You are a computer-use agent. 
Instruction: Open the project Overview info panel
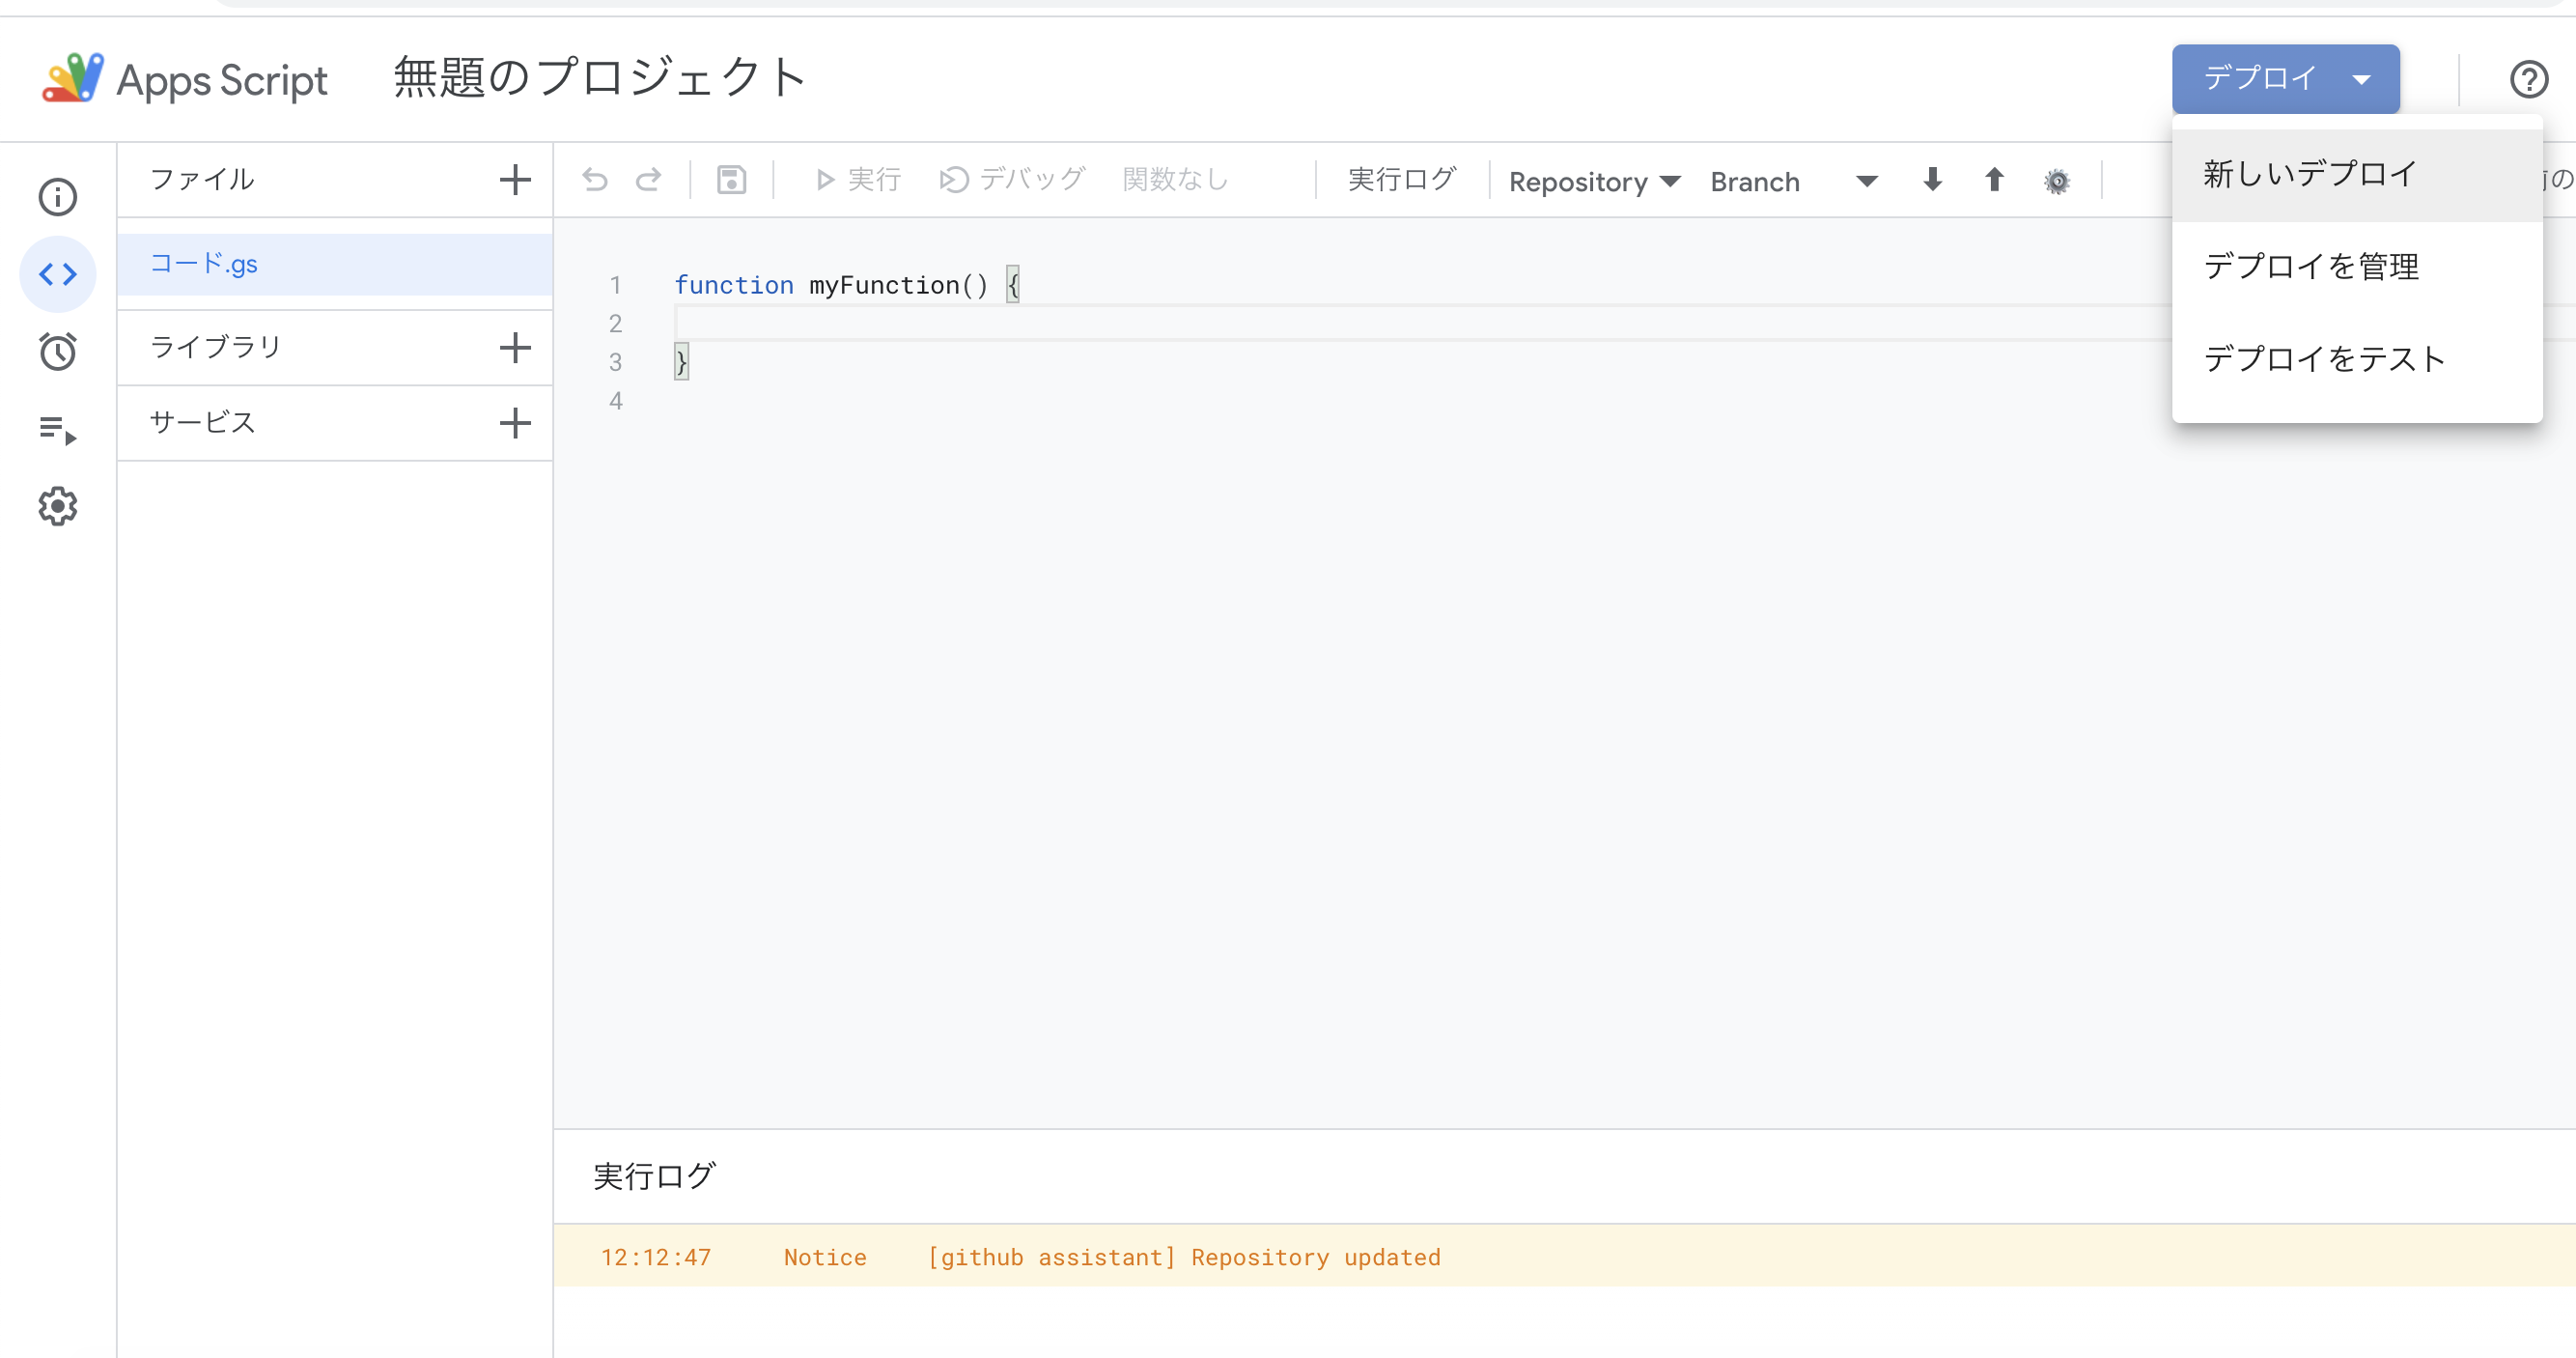click(57, 196)
